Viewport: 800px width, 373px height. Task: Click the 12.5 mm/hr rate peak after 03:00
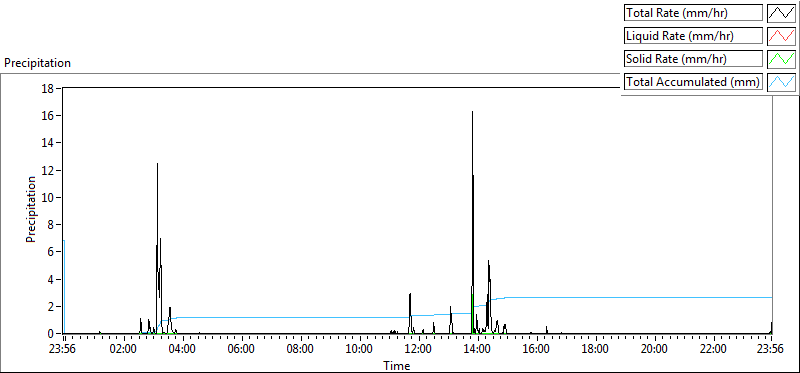tap(157, 164)
